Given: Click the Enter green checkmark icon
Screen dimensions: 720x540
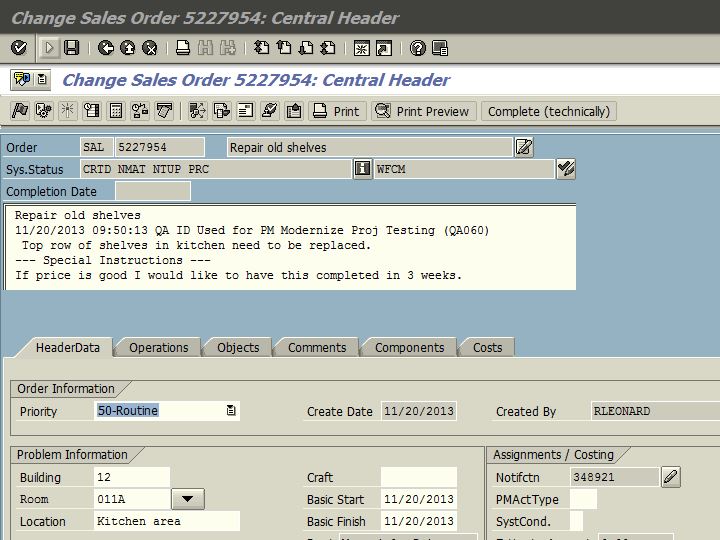Looking at the screenshot, I should [19, 48].
